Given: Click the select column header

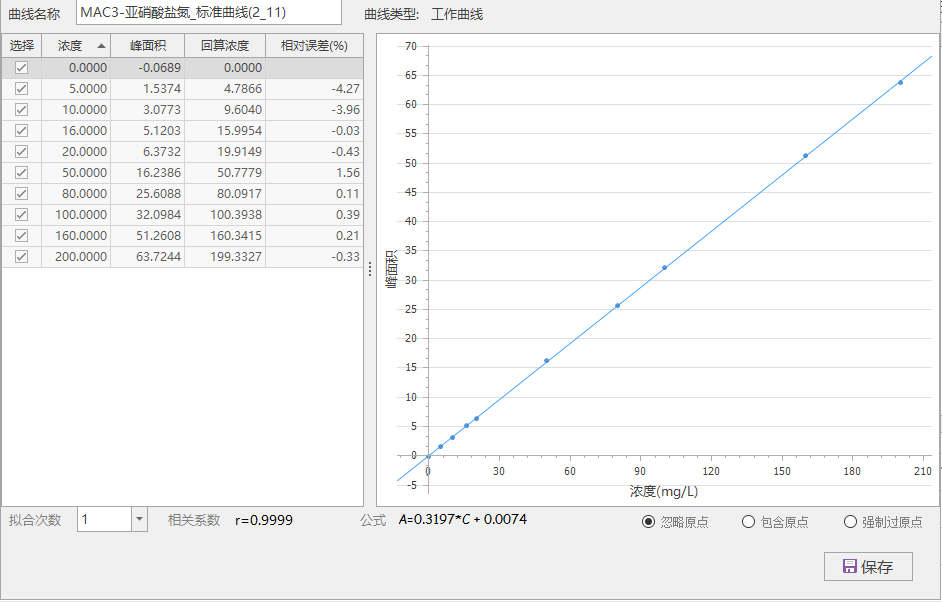Looking at the screenshot, I should click(x=21, y=46).
